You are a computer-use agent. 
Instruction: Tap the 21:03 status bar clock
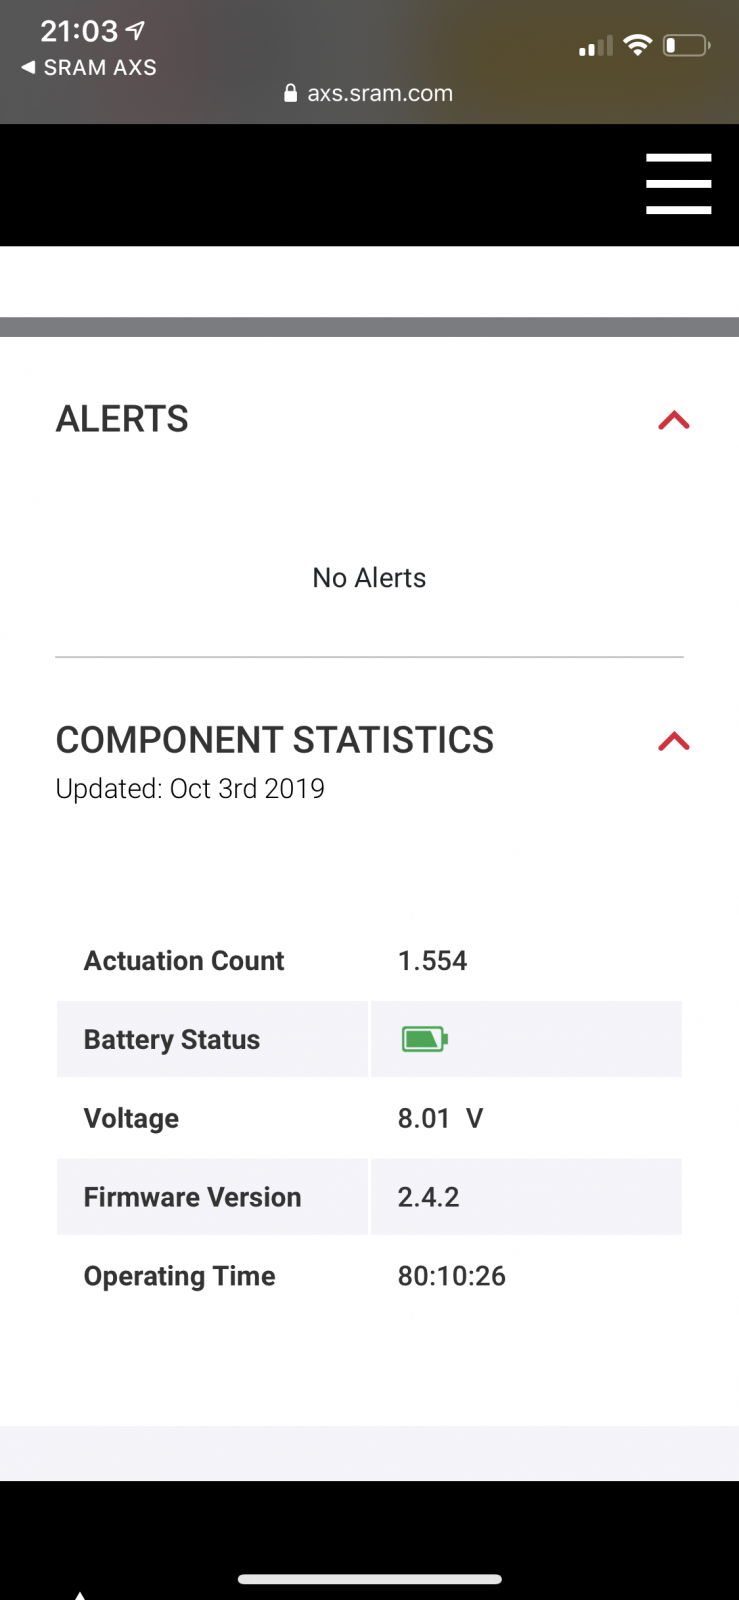click(79, 31)
